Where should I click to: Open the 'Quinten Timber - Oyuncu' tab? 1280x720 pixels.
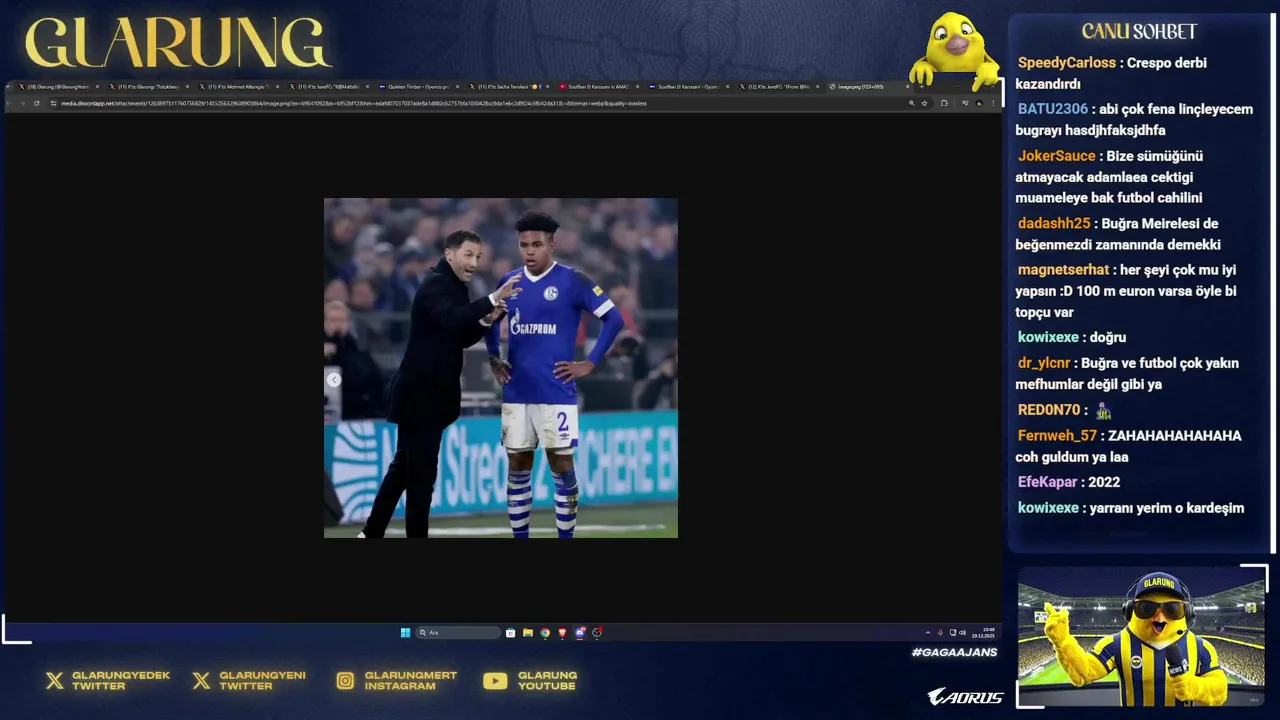(417, 87)
